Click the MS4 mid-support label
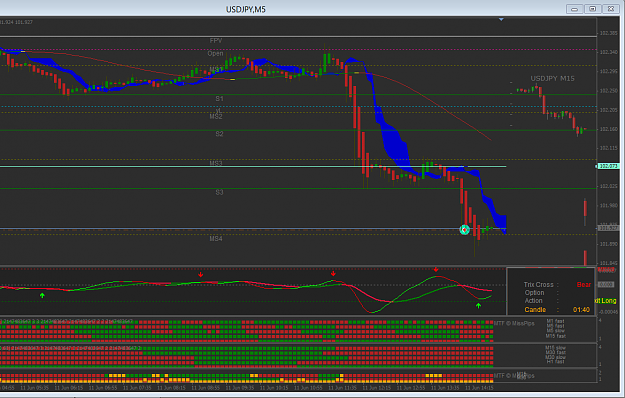Viewport: 625px width, 398px height. click(x=216, y=239)
